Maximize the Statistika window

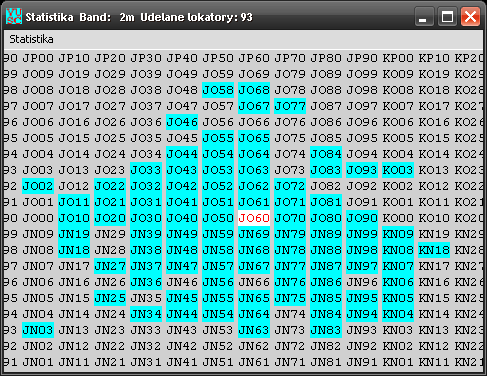pyautogui.click(x=447, y=17)
